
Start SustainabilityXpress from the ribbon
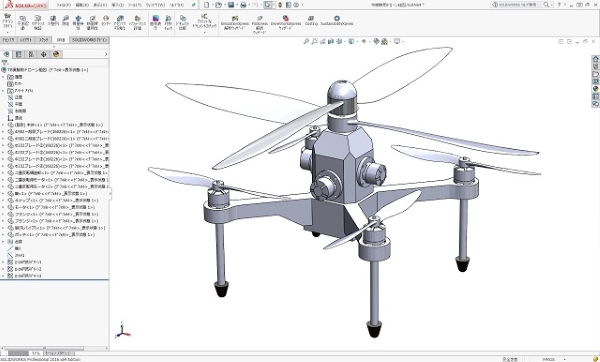[x=337, y=21]
